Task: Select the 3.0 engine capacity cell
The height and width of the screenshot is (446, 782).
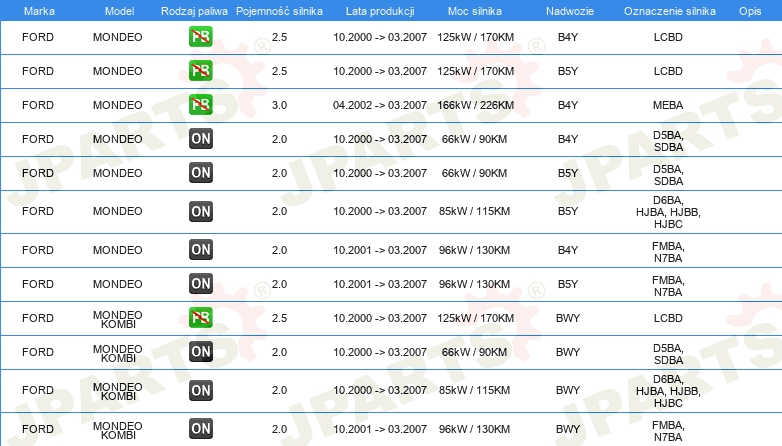Action: tap(279, 105)
